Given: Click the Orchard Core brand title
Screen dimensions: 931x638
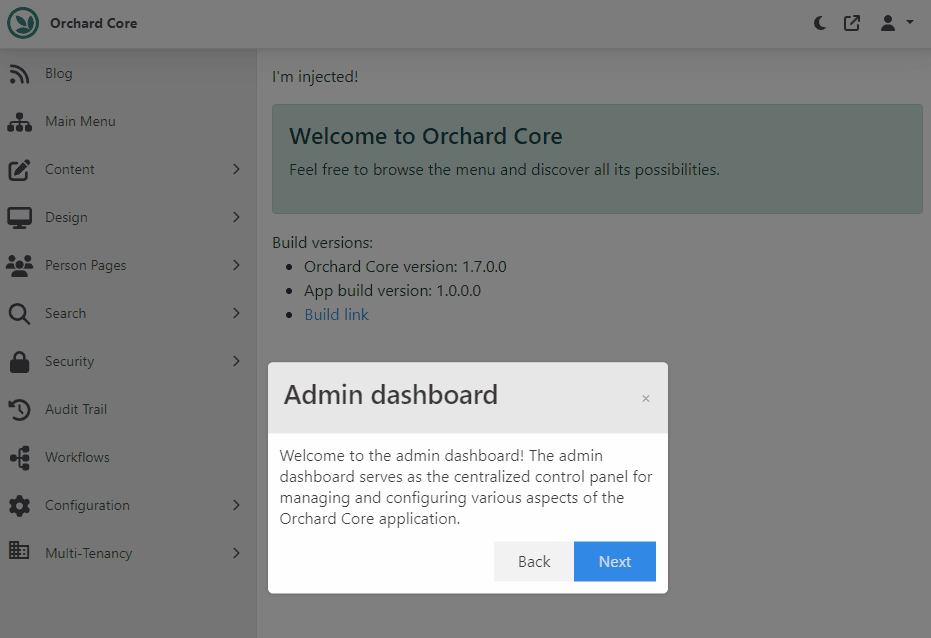Looking at the screenshot, I should click(x=93, y=23).
